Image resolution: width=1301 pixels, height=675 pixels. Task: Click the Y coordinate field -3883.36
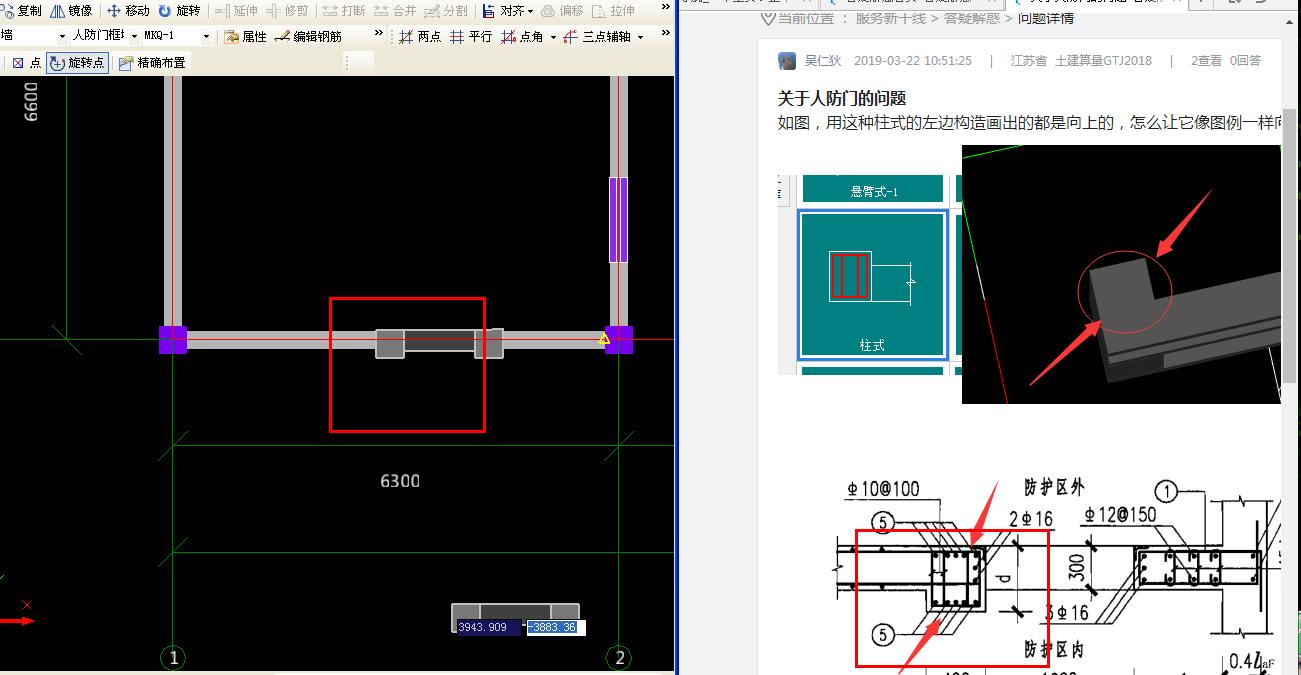(x=556, y=627)
